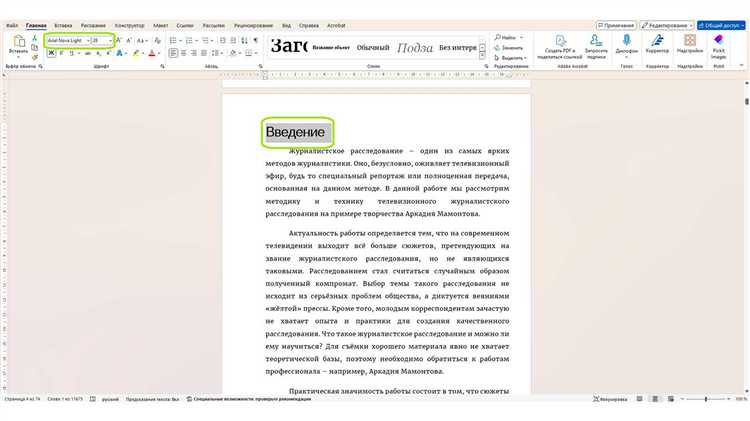Open the Paragraph group dialog launcher
750x421 pixels.
(x=261, y=66)
